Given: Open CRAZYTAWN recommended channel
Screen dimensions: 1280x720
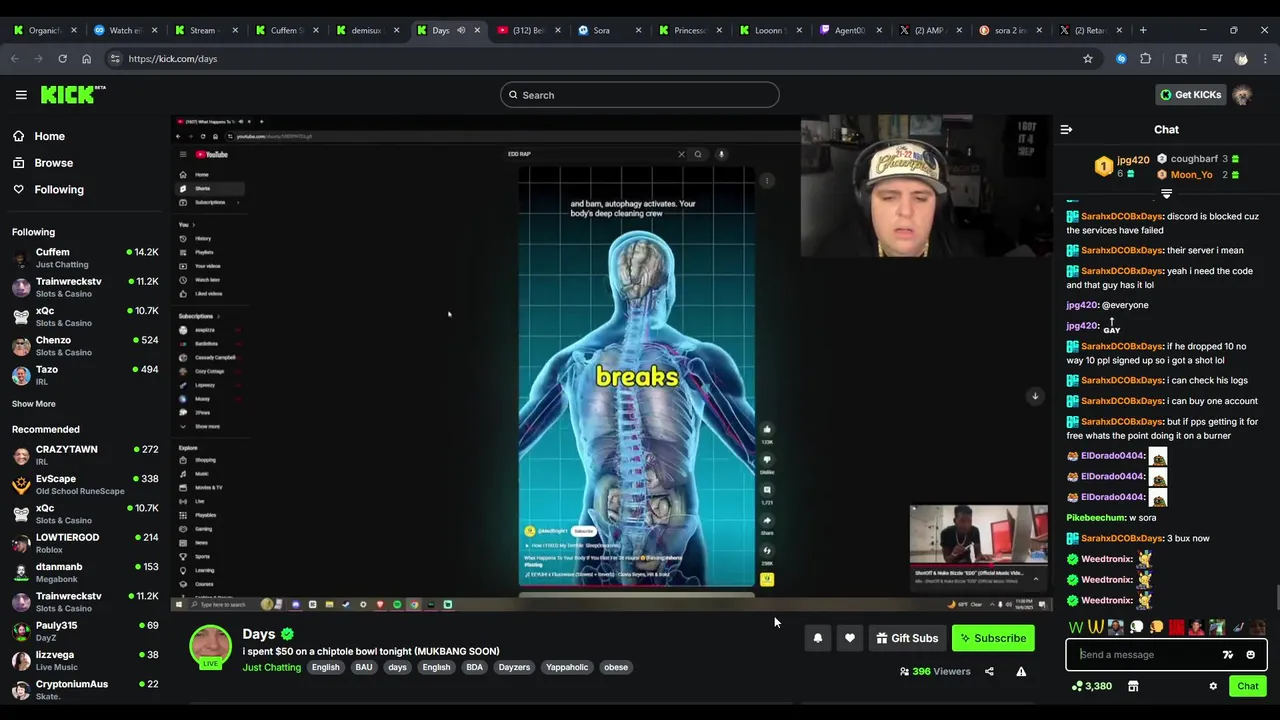Looking at the screenshot, I should coord(85,455).
